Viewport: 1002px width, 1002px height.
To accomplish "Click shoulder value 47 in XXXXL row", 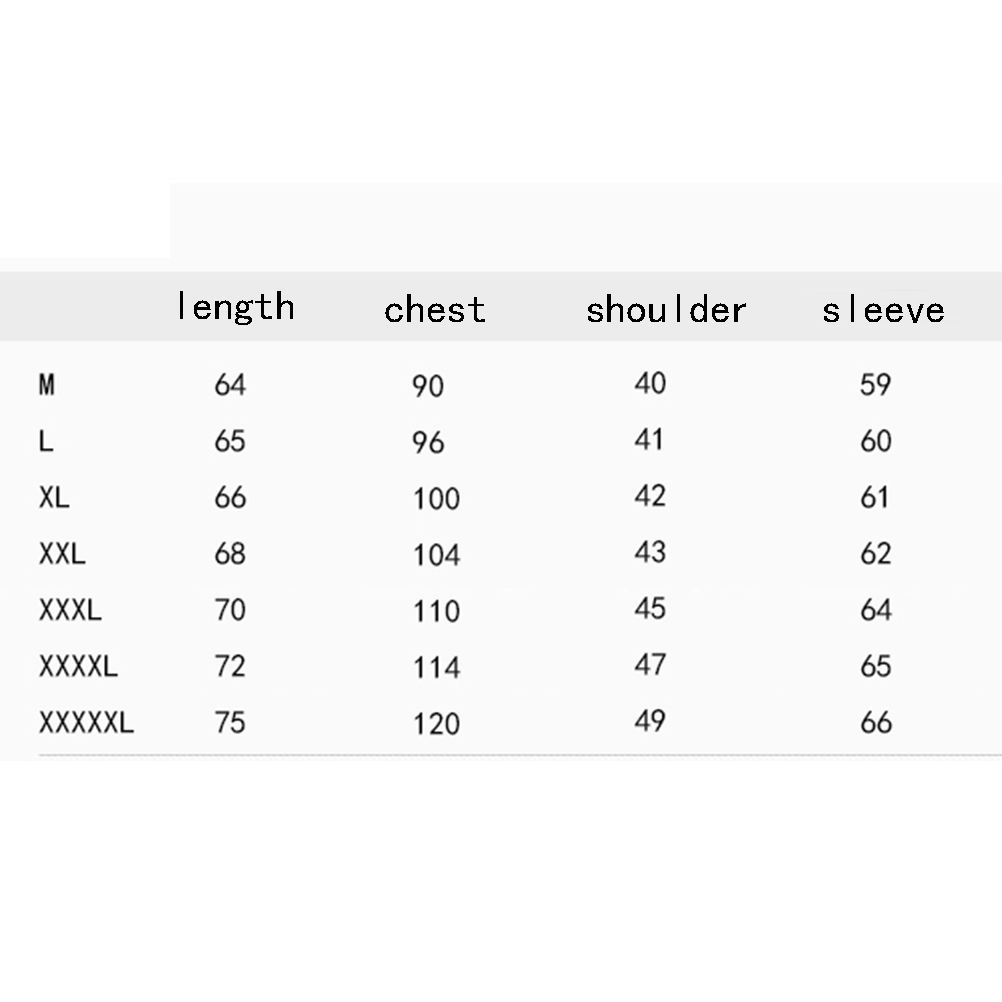I will tap(650, 665).
